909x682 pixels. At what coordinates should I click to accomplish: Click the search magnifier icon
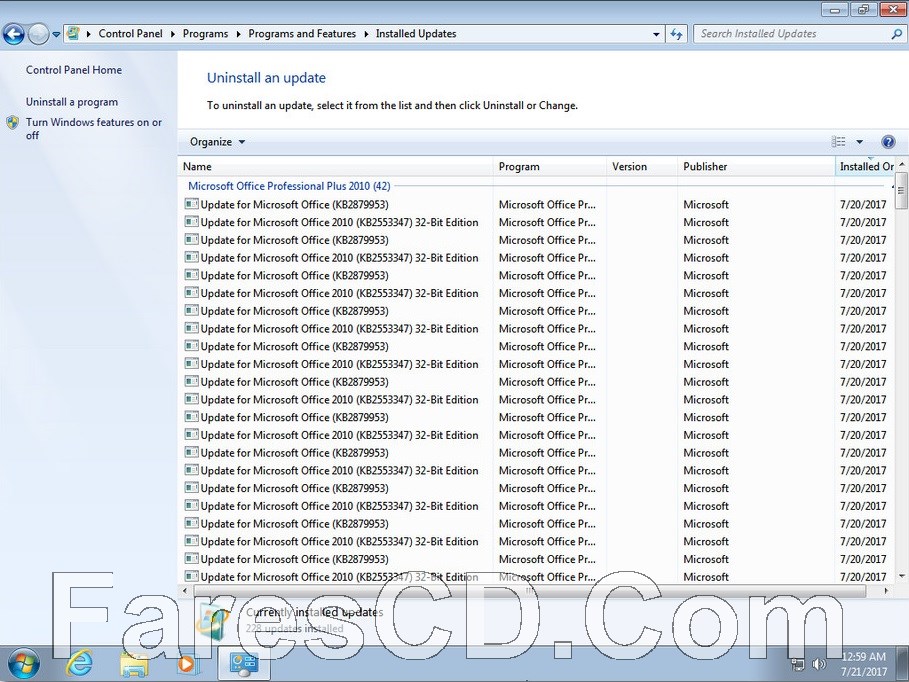[896, 34]
